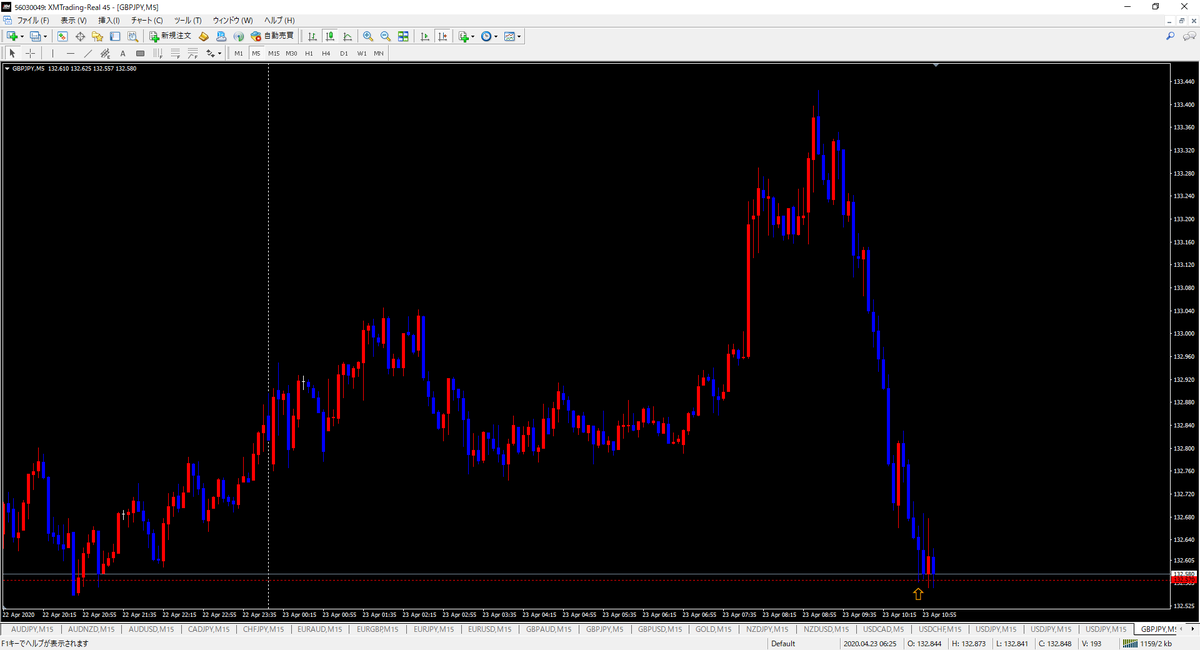Switch to the GOLD,M15 chart tab
The image size is (1200, 650).
point(711,629)
